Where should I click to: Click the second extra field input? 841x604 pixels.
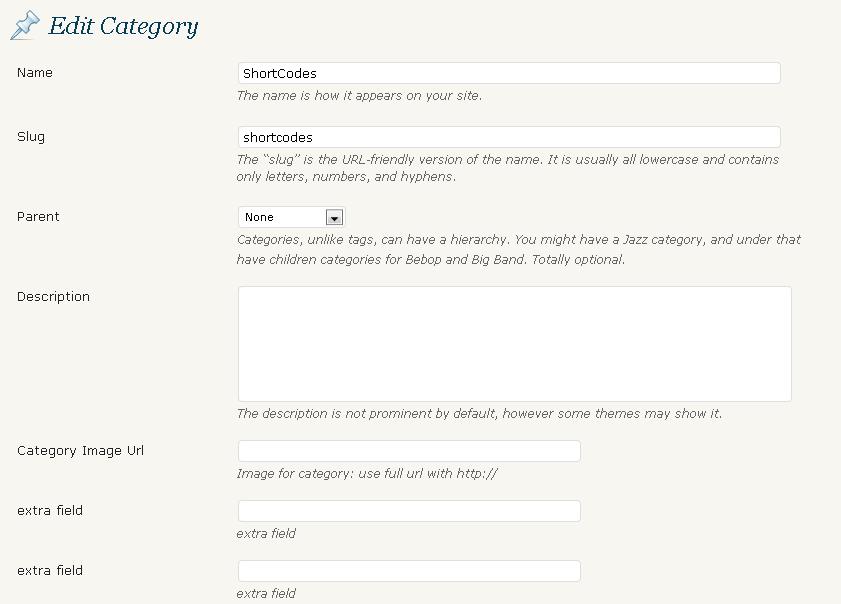click(x=409, y=571)
